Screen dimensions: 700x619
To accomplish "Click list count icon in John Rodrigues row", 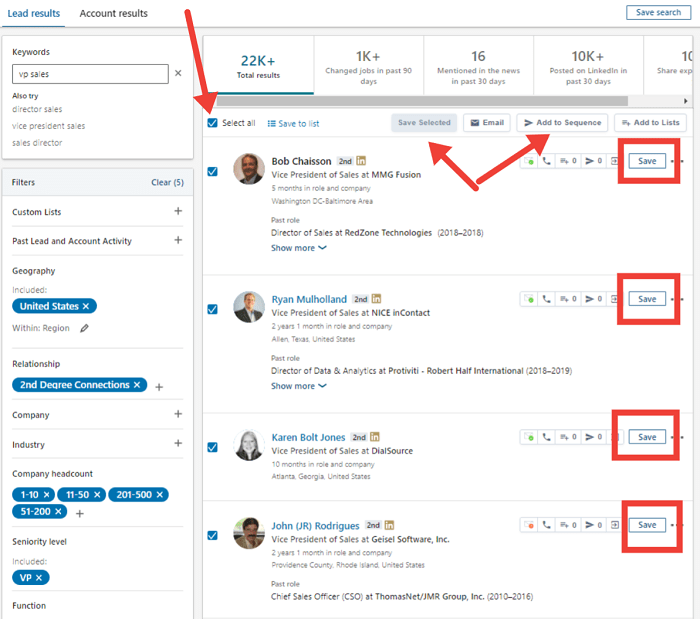I will click(x=565, y=525).
